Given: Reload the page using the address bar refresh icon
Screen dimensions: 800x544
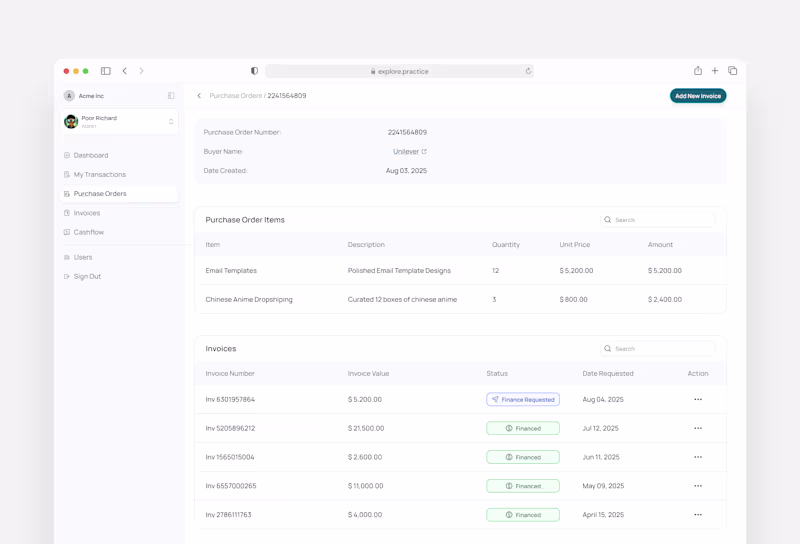Looking at the screenshot, I should click(528, 71).
